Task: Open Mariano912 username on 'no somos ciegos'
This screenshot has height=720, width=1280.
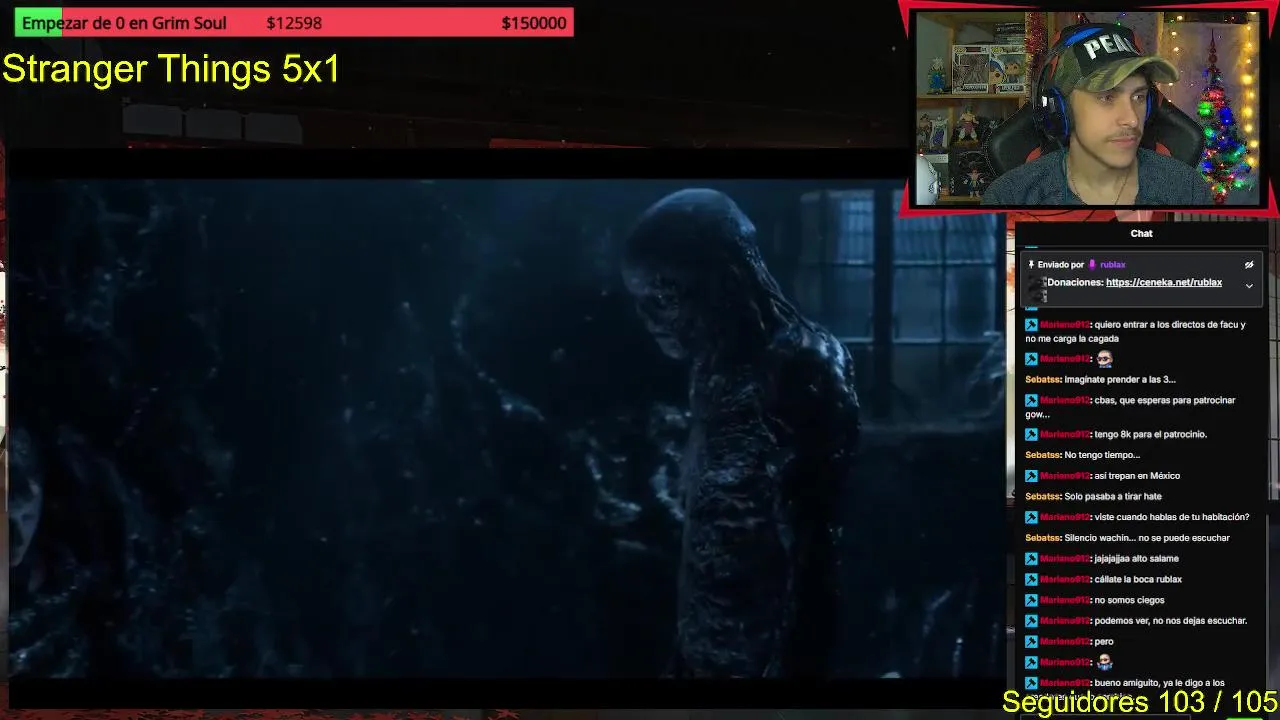Action: point(1065,601)
